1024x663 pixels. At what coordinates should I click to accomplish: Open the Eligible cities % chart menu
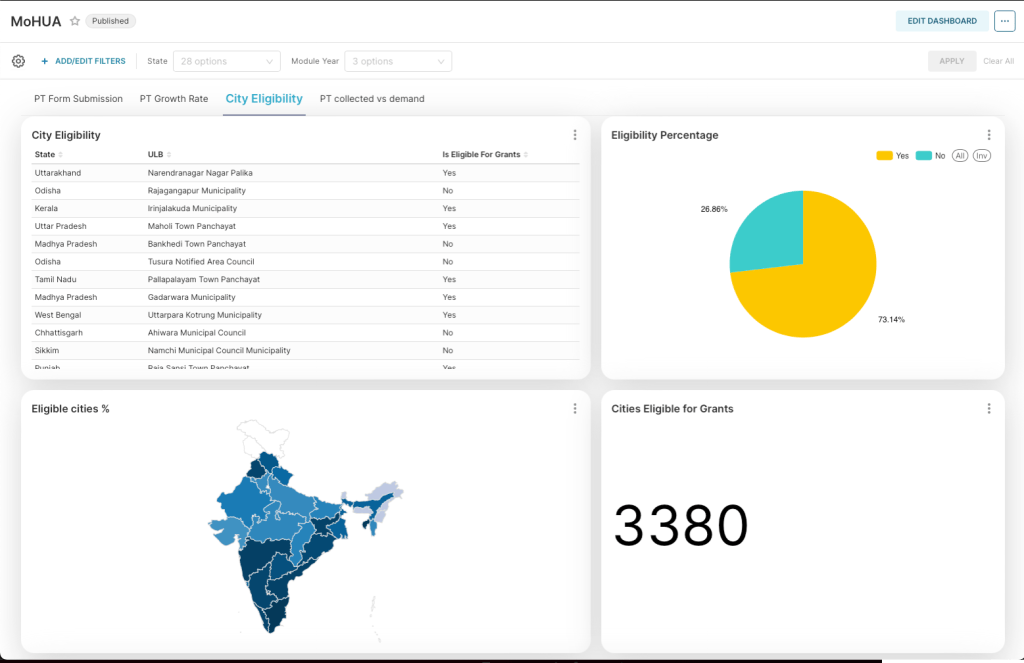[x=575, y=408]
